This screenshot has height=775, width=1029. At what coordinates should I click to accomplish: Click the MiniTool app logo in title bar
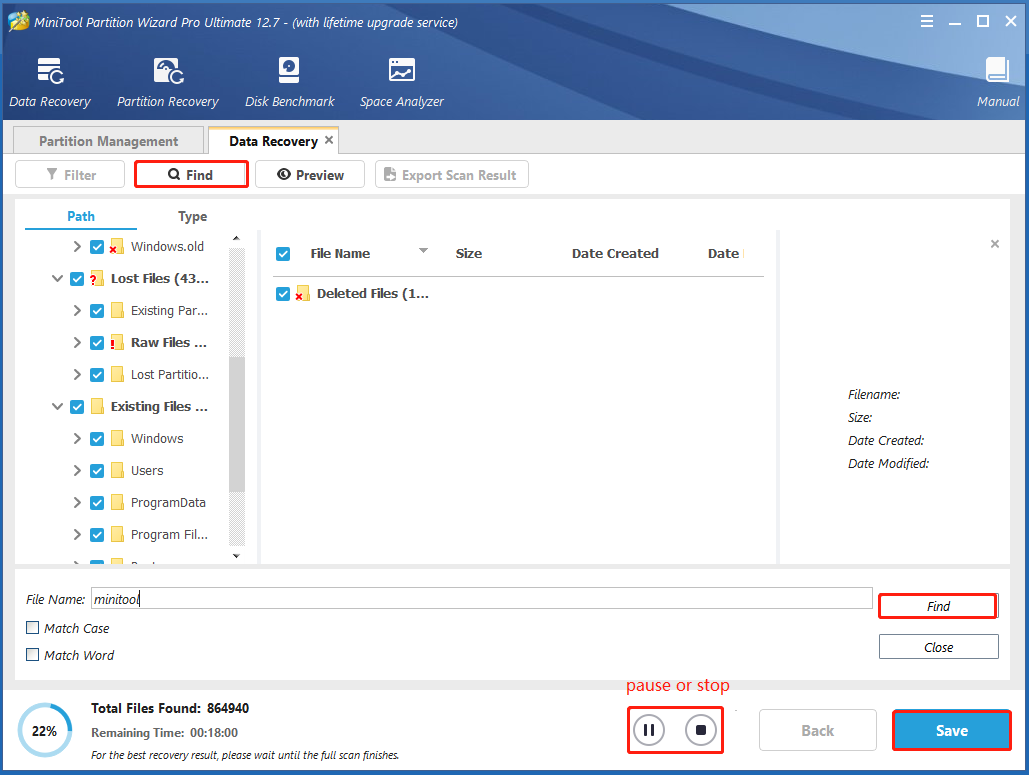point(18,21)
